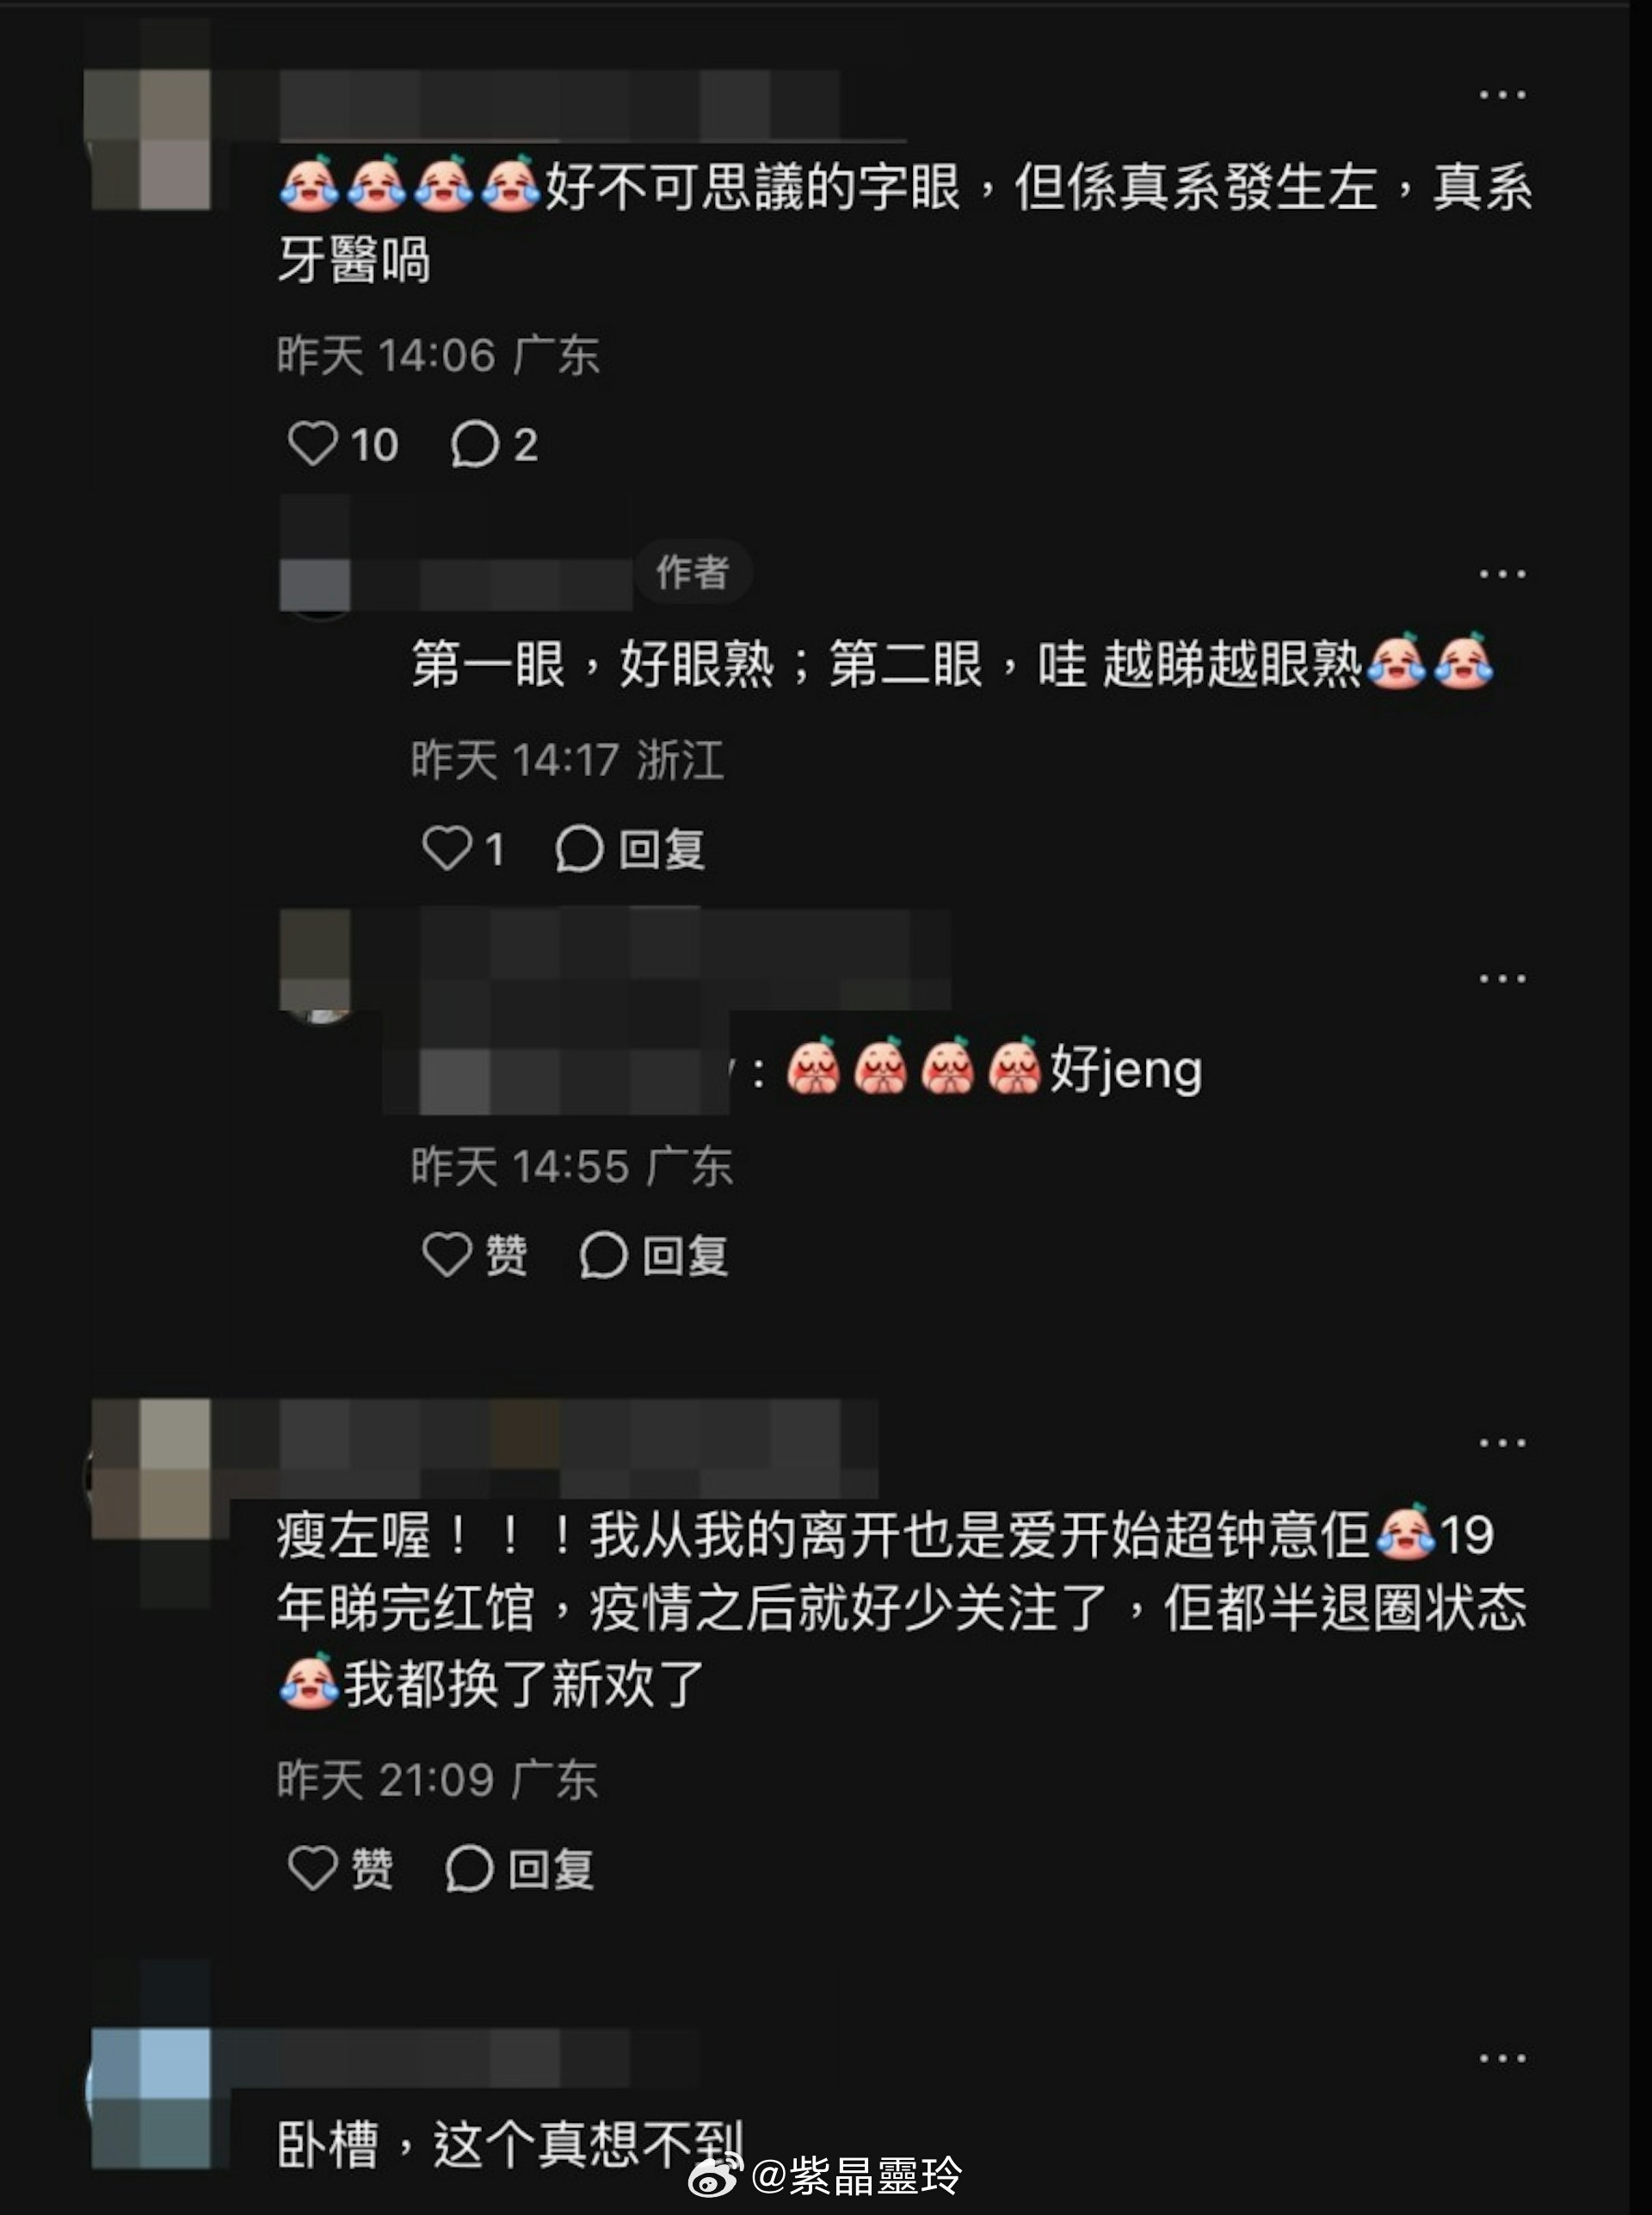Open replies bubble showing 2 replies

click(494, 444)
